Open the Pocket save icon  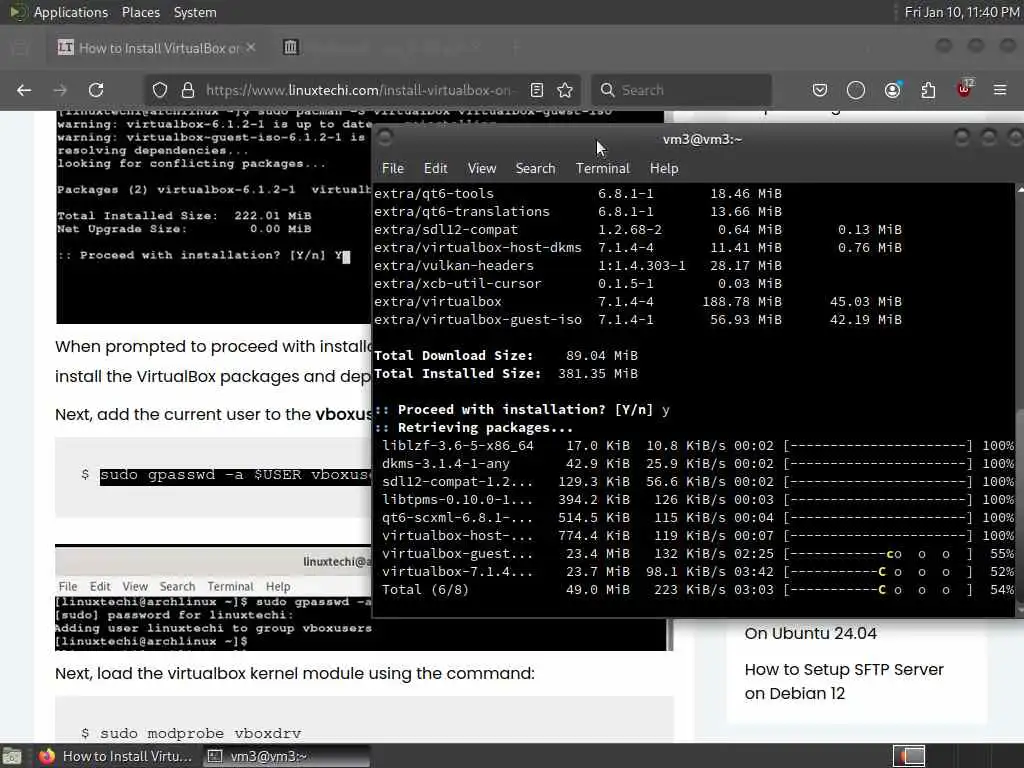point(820,90)
